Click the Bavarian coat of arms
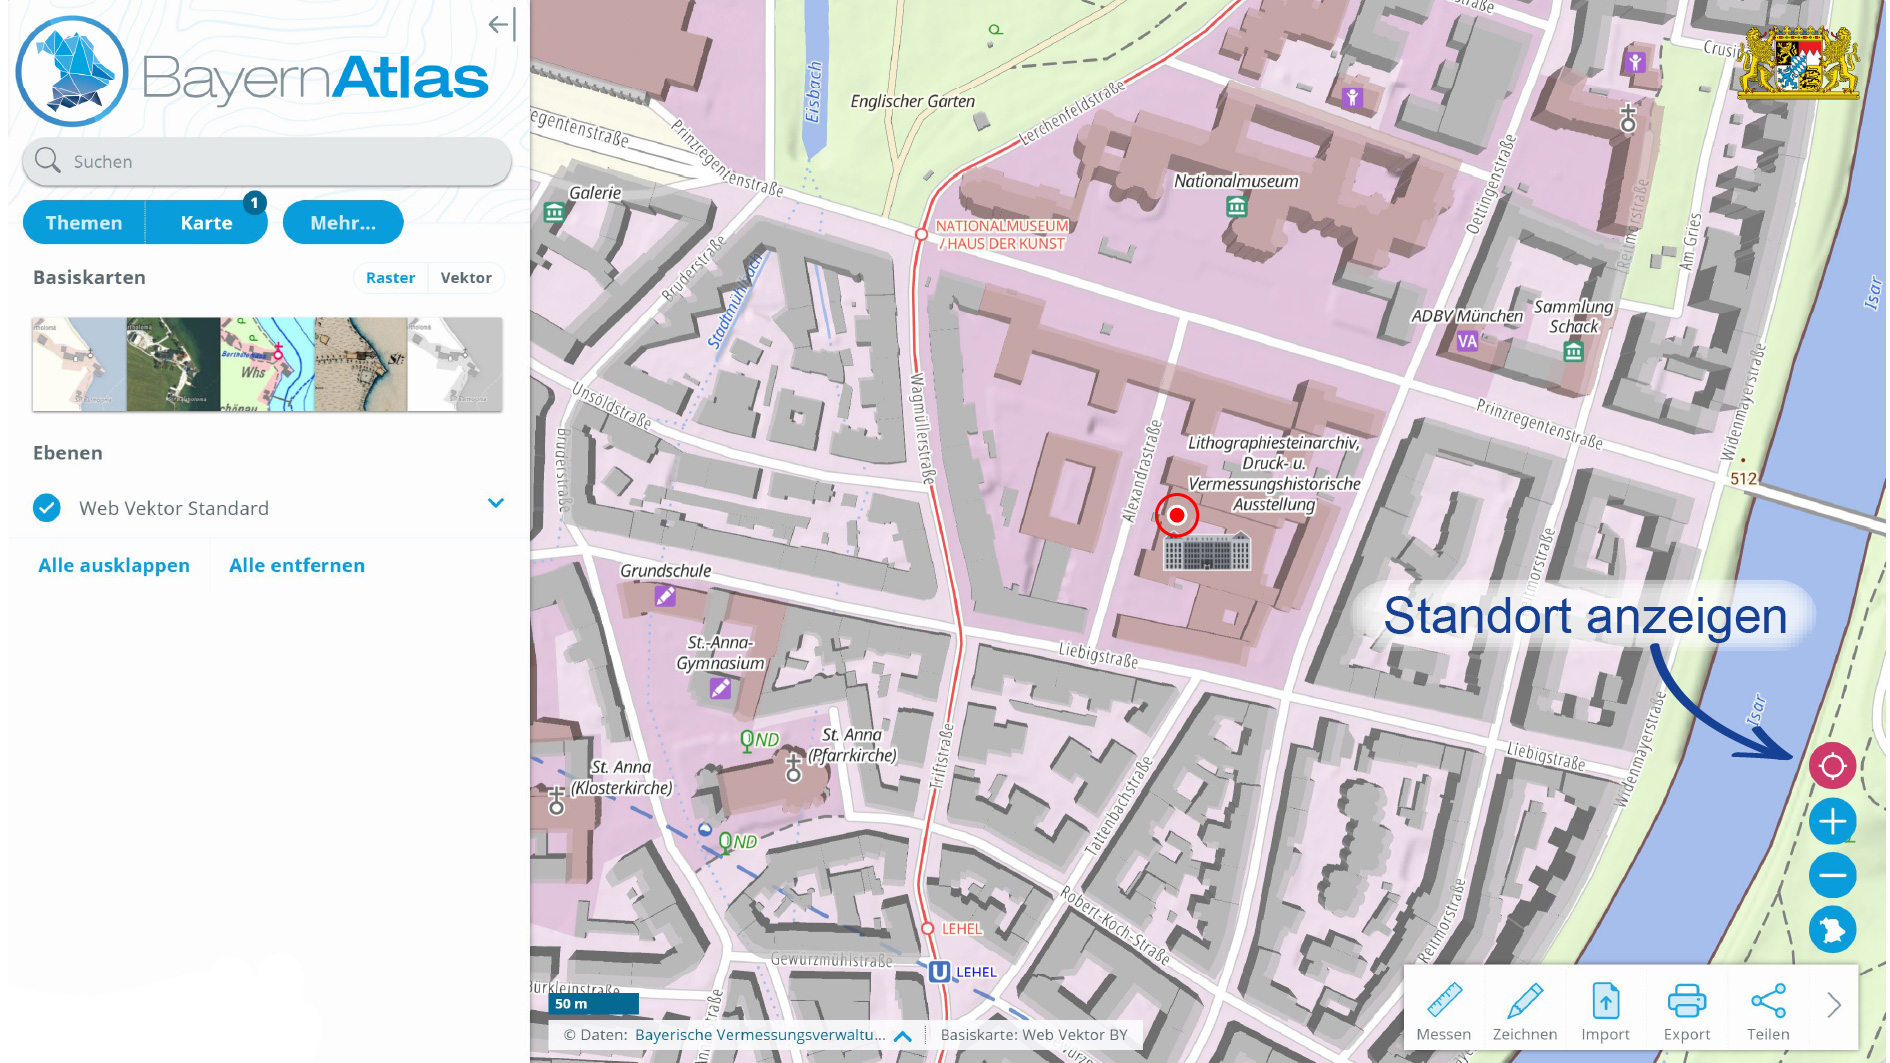This screenshot has height=1063, width=1890. (1798, 62)
